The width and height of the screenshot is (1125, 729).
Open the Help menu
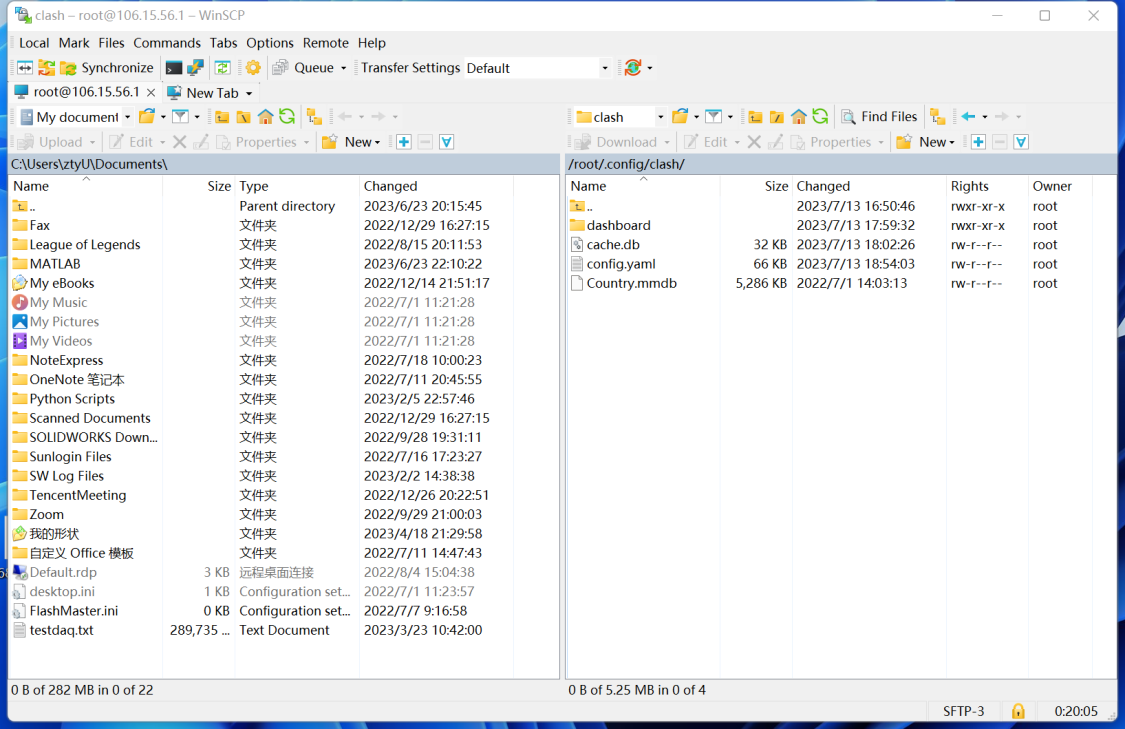point(372,43)
